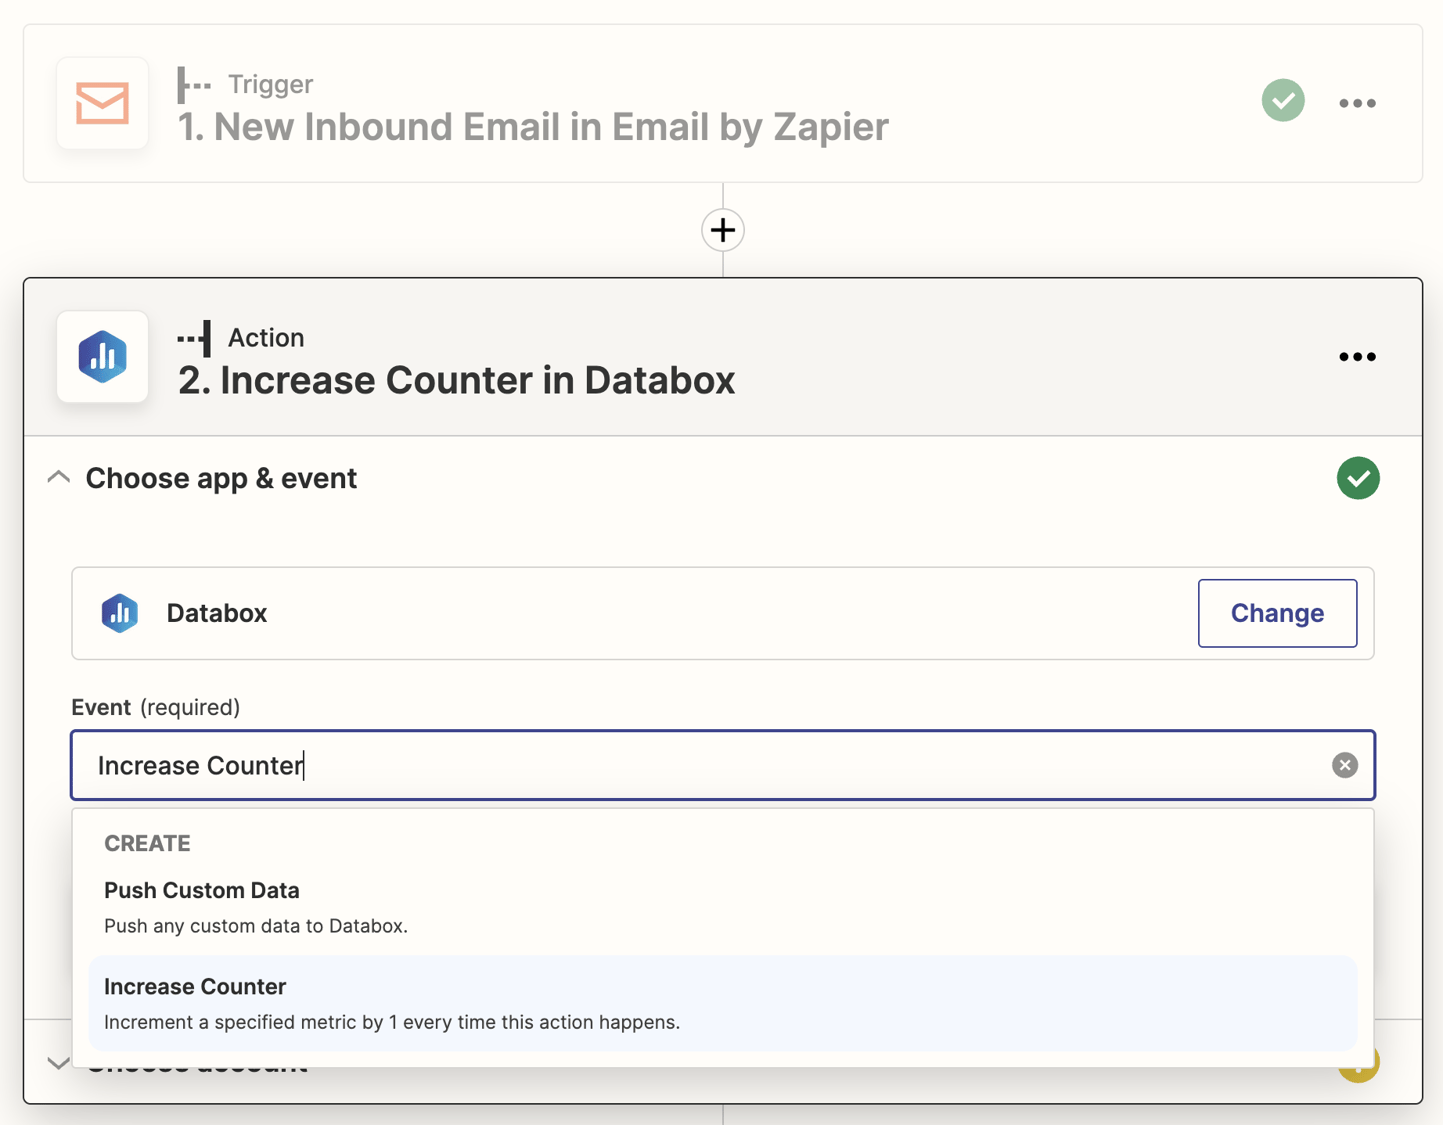Click the envelope inside the trigger app tile
Viewport: 1443px width, 1125px height.
pos(101,102)
